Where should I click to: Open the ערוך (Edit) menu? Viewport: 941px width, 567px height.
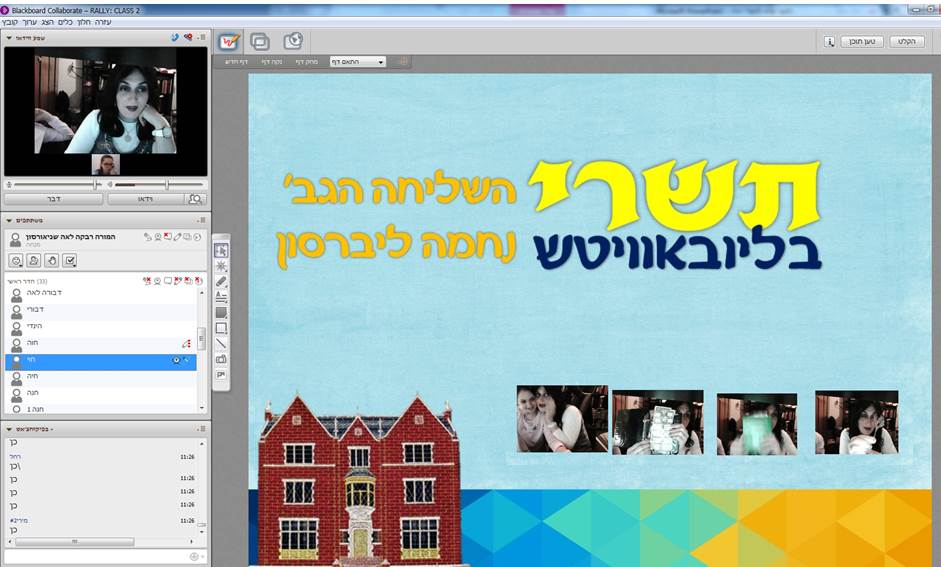30,22
